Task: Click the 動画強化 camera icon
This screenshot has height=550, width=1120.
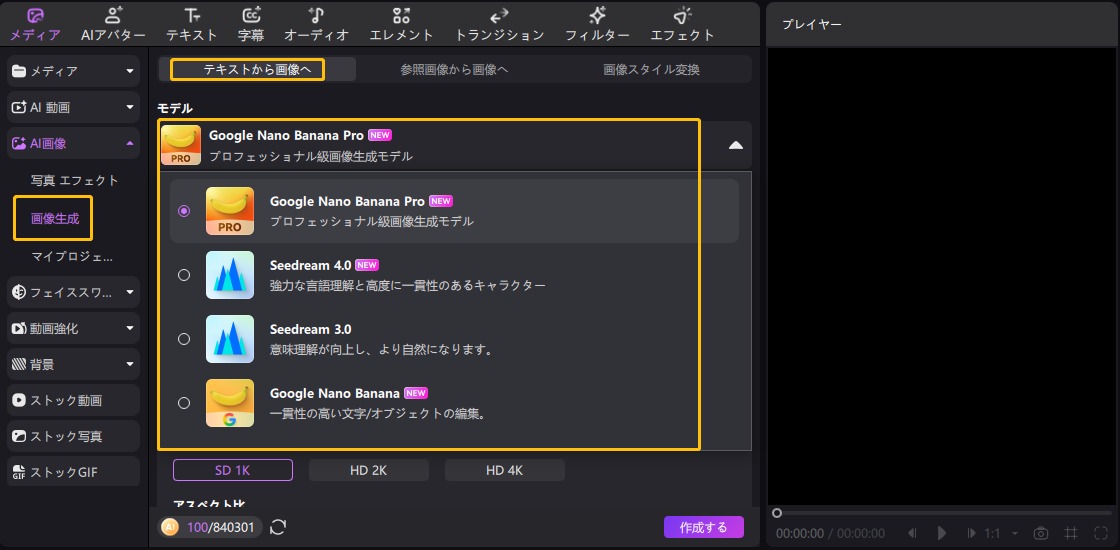Action: (x=19, y=329)
